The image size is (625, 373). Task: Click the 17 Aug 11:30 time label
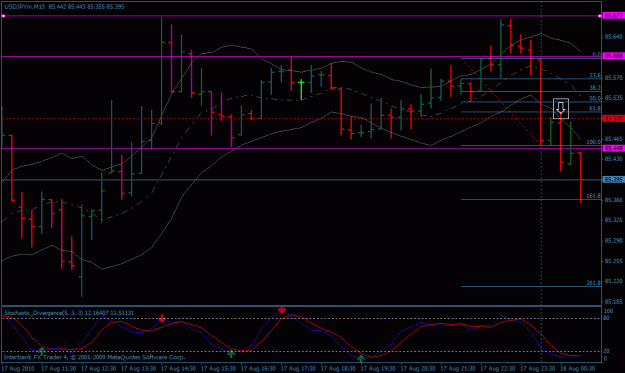[x=59, y=369]
